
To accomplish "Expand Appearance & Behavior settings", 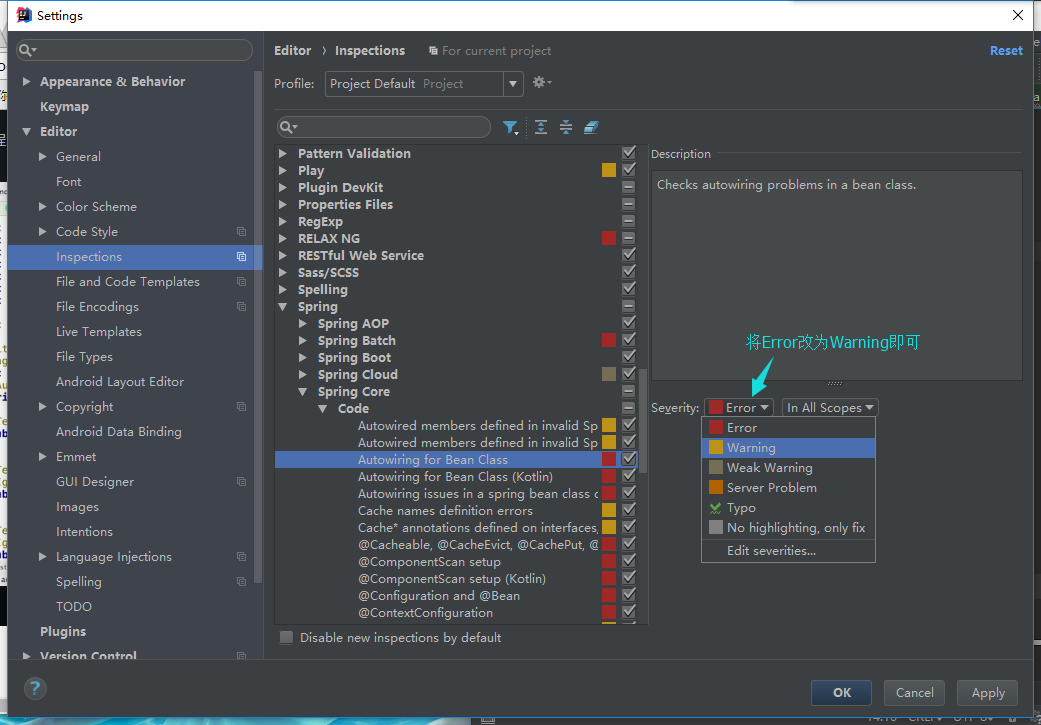I will (x=27, y=82).
